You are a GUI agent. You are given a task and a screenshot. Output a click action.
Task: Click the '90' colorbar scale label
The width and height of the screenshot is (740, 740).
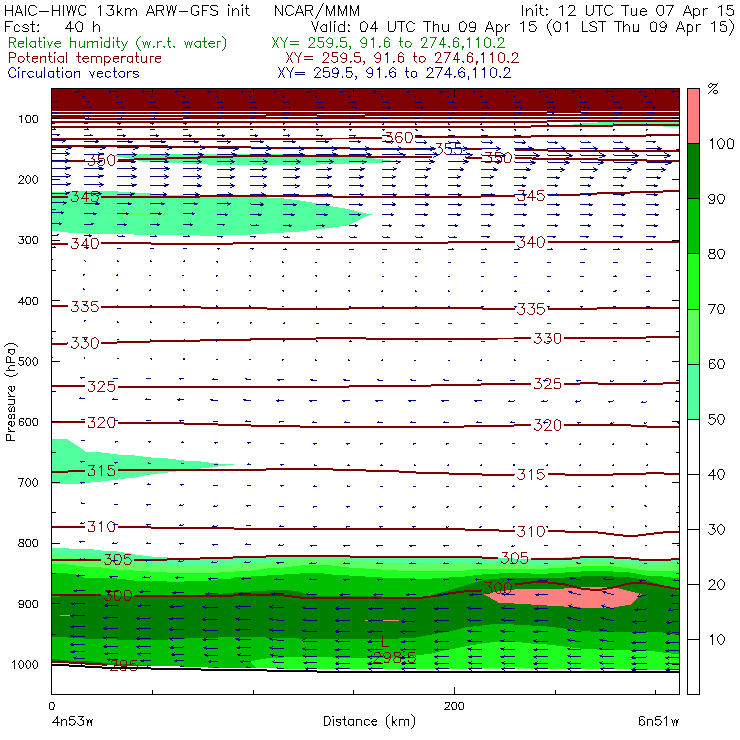tap(716, 199)
